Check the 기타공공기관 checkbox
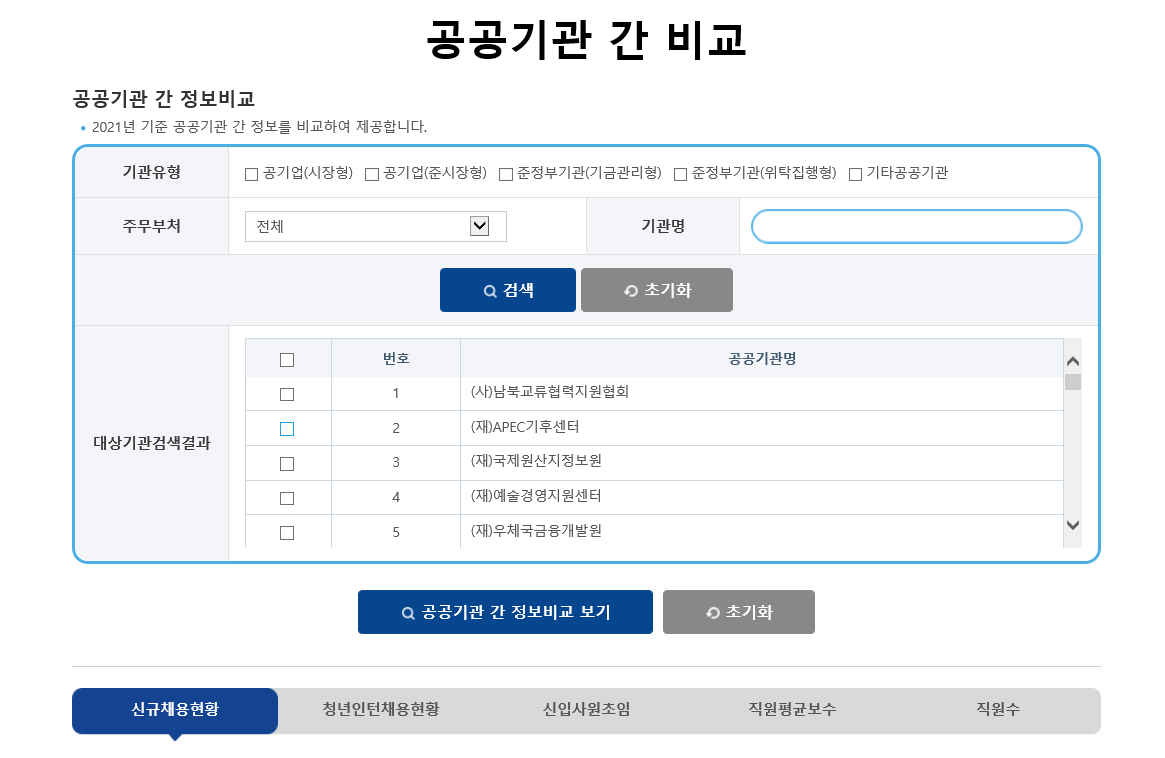Image resolution: width=1165 pixels, height=758 pixels. (x=855, y=173)
